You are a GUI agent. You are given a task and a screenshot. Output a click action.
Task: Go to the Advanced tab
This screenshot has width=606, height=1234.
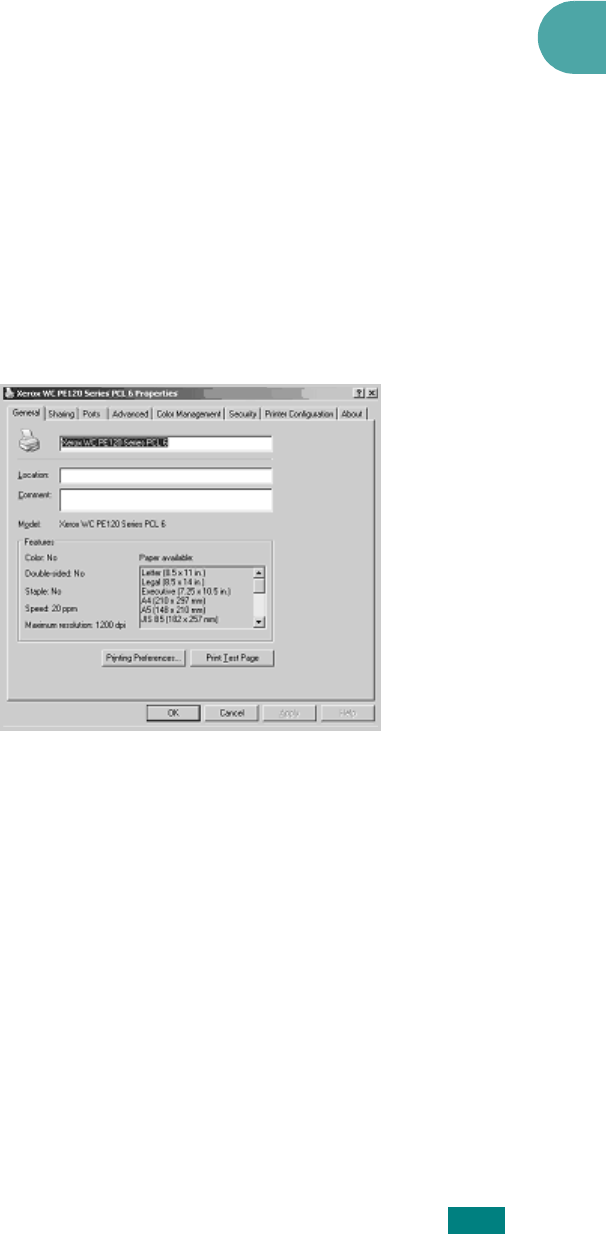(x=130, y=414)
